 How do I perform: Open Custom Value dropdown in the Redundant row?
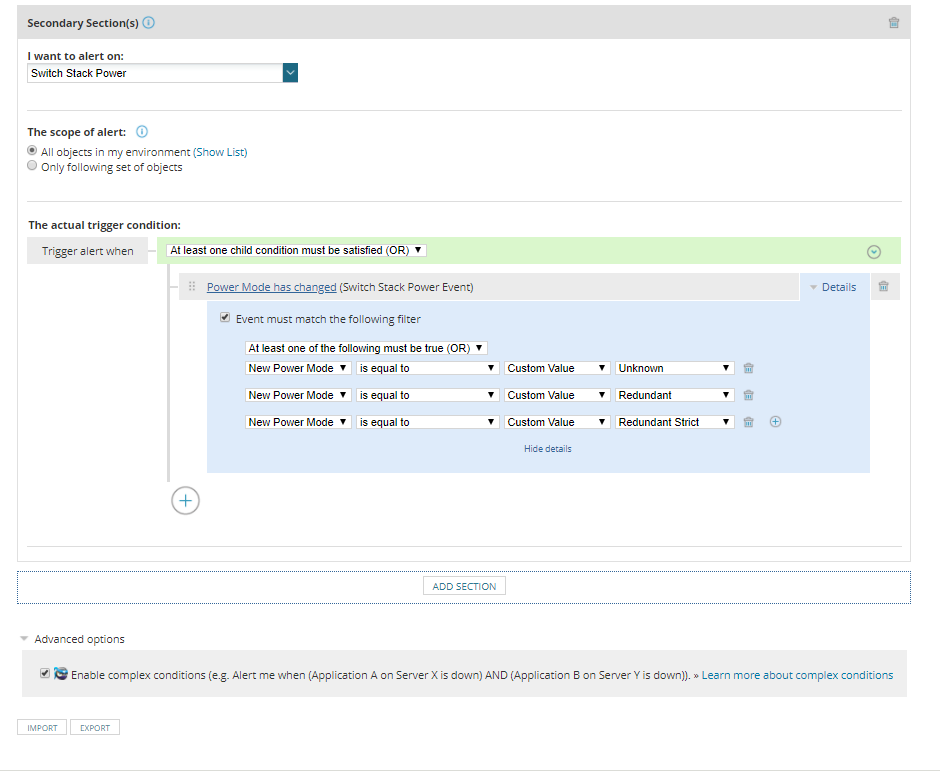[x=557, y=395]
